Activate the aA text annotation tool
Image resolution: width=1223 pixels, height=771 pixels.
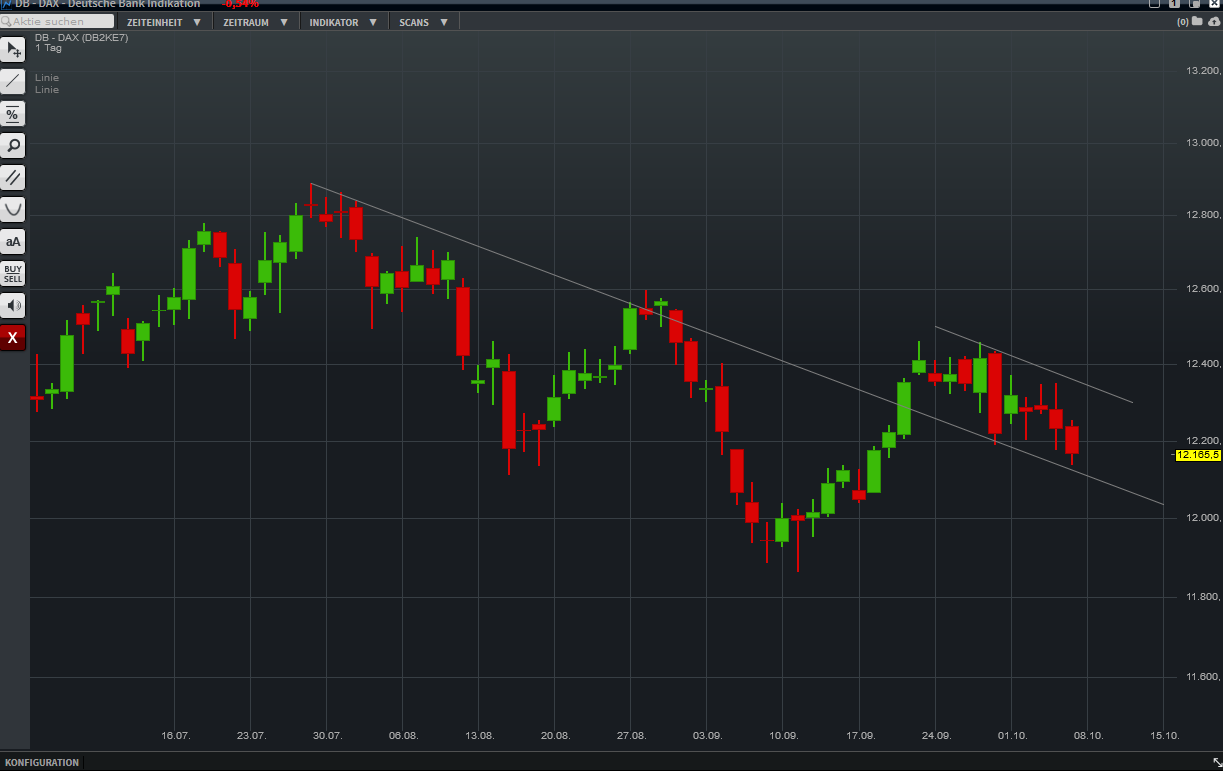13,241
